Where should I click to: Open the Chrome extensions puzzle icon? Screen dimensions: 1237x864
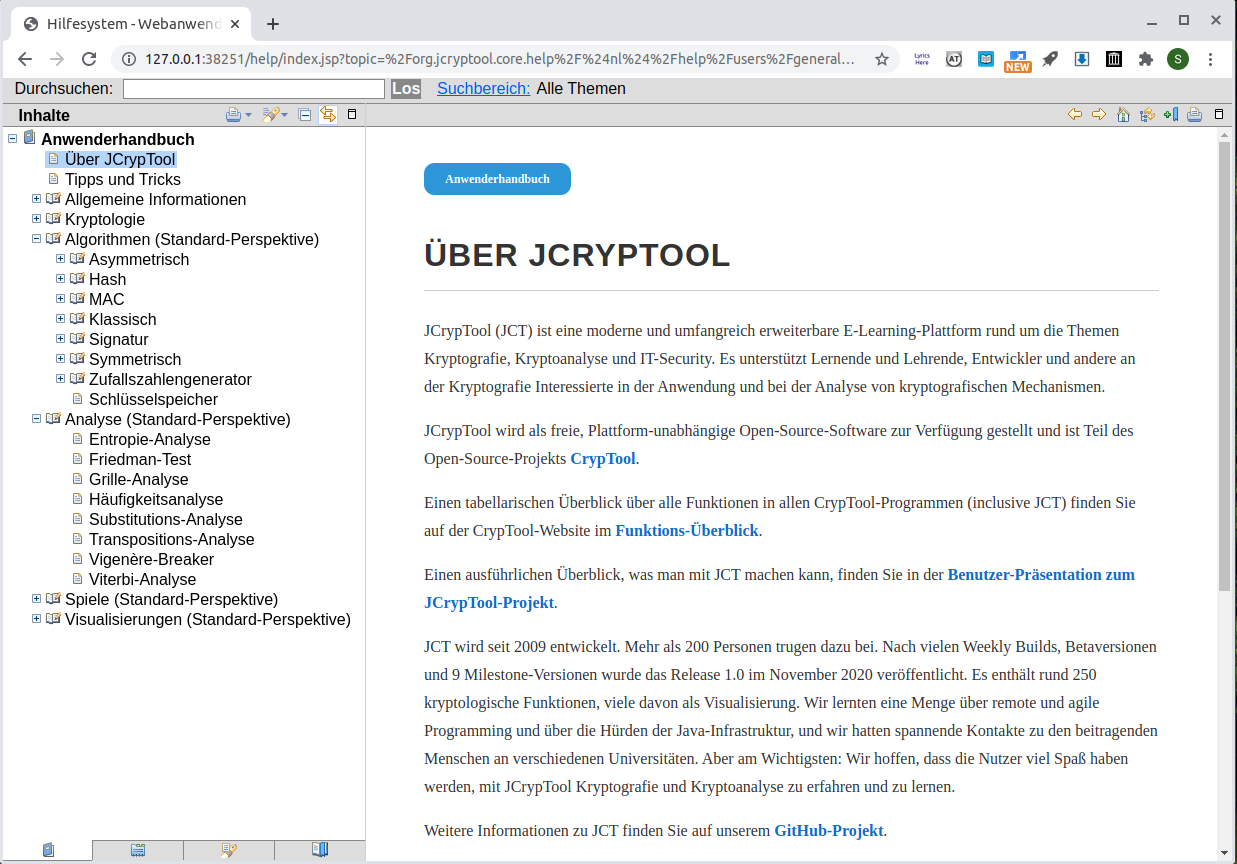(1145, 59)
